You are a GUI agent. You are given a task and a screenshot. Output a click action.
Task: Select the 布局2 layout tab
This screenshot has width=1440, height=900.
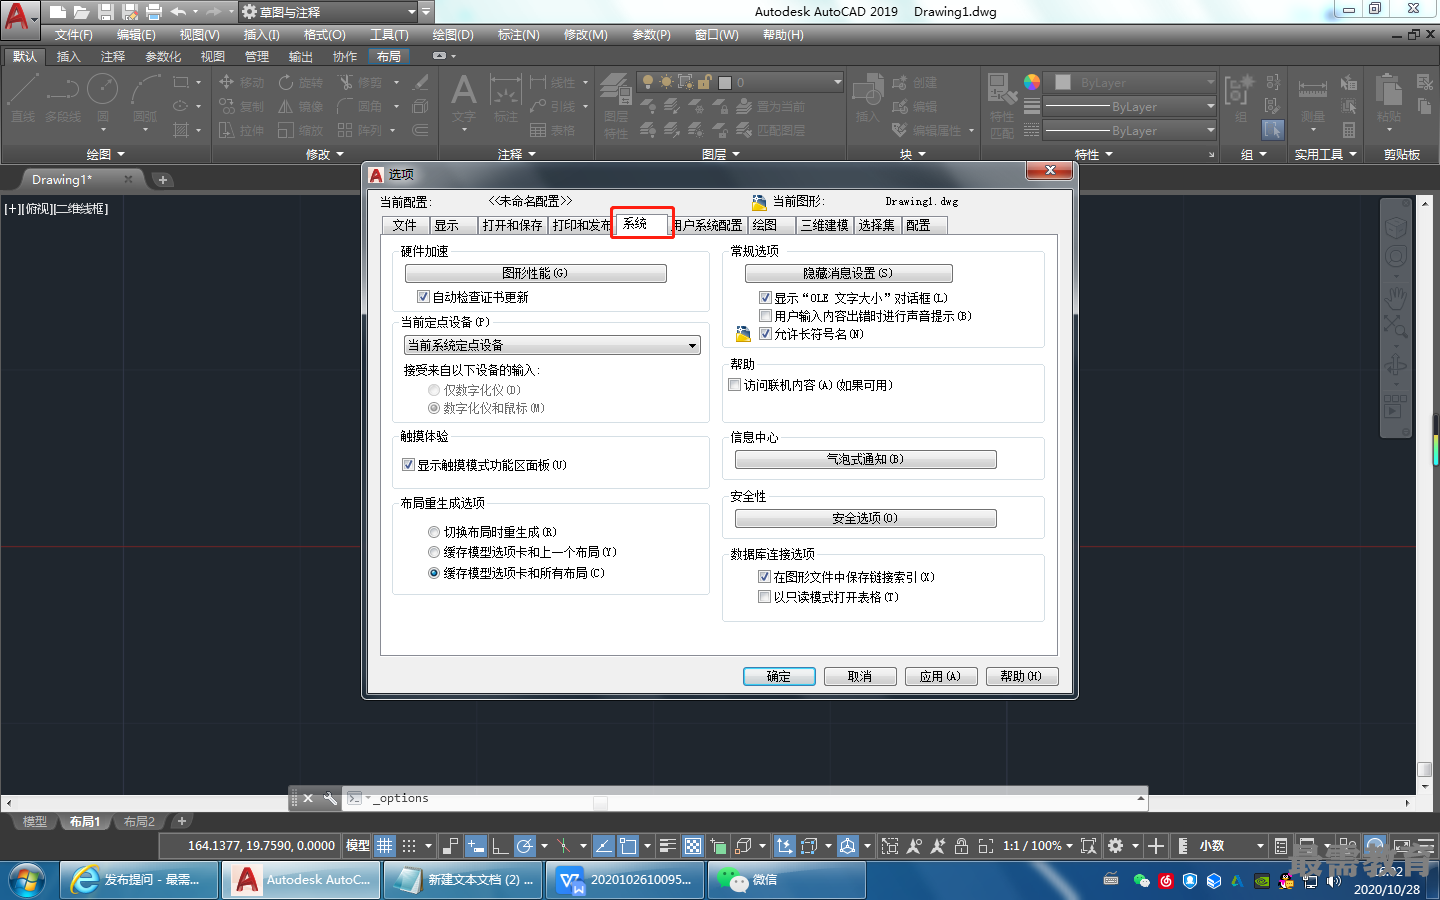[139, 821]
